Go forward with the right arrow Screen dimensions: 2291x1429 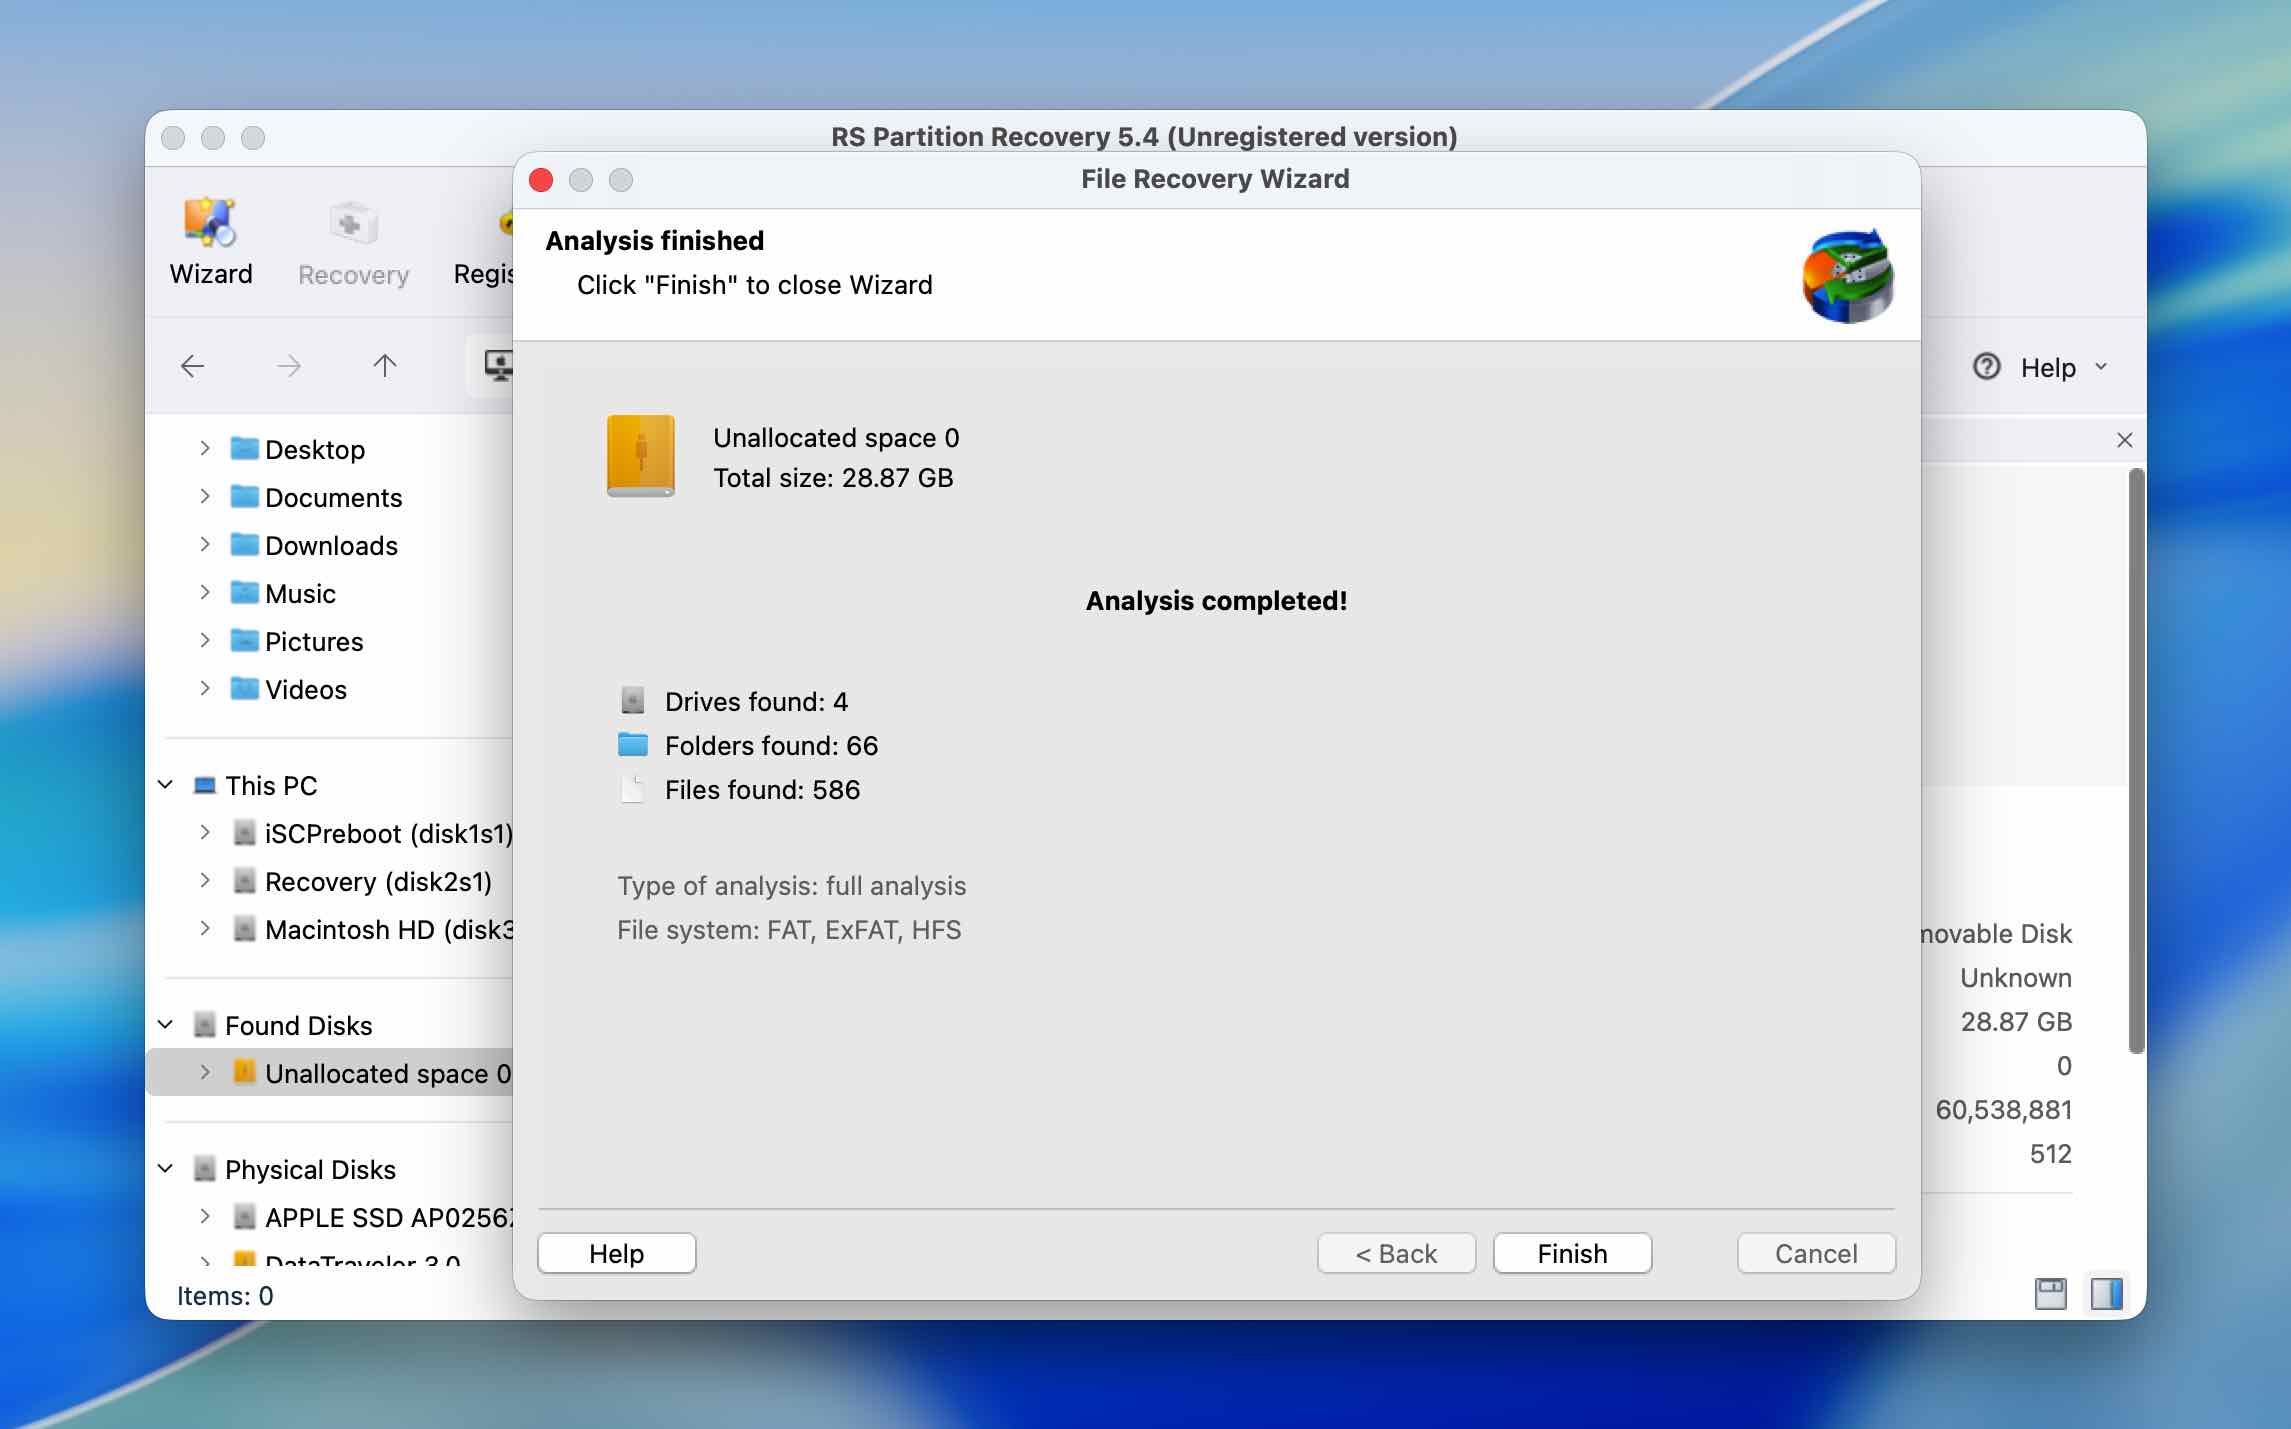(x=289, y=366)
